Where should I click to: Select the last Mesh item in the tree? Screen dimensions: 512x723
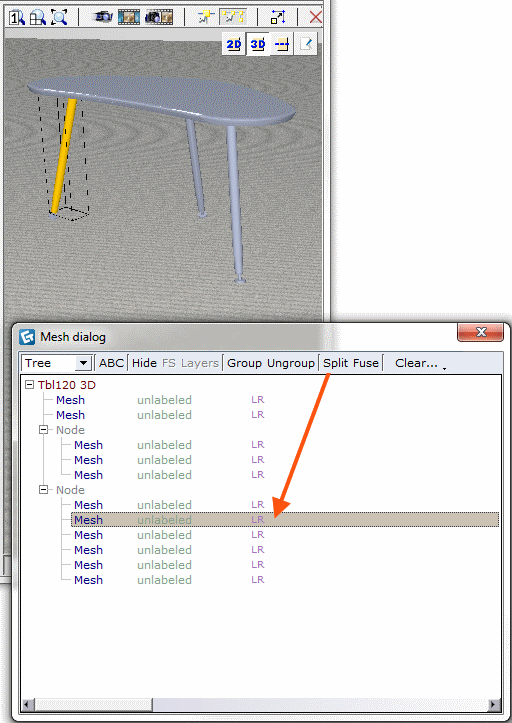pyautogui.click(x=89, y=580)
